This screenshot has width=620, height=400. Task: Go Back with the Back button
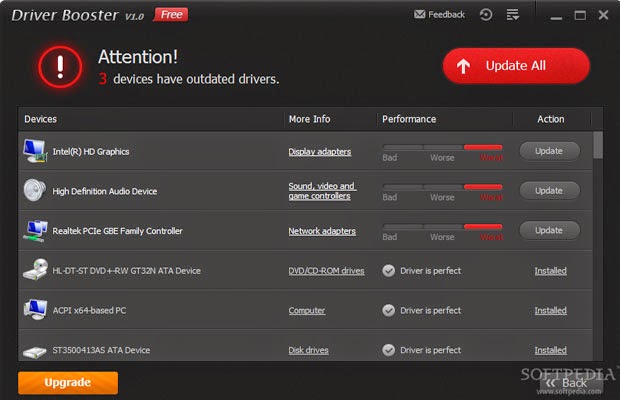(x=571, y=383)
